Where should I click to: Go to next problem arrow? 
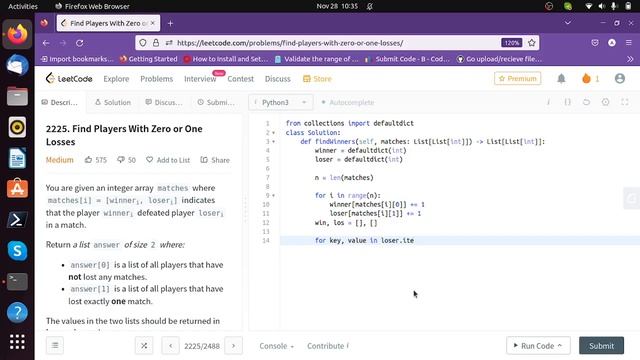click(233, 346)
